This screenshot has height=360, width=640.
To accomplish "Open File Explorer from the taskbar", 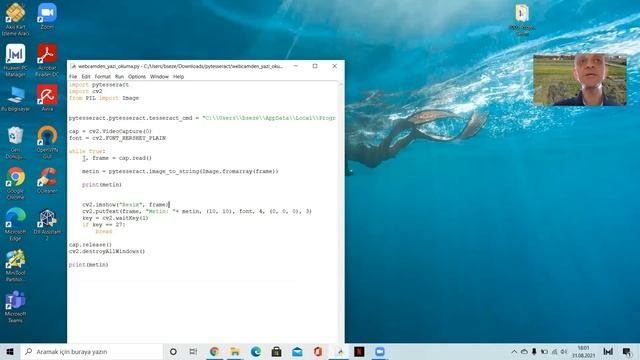I will pos(235,351).
